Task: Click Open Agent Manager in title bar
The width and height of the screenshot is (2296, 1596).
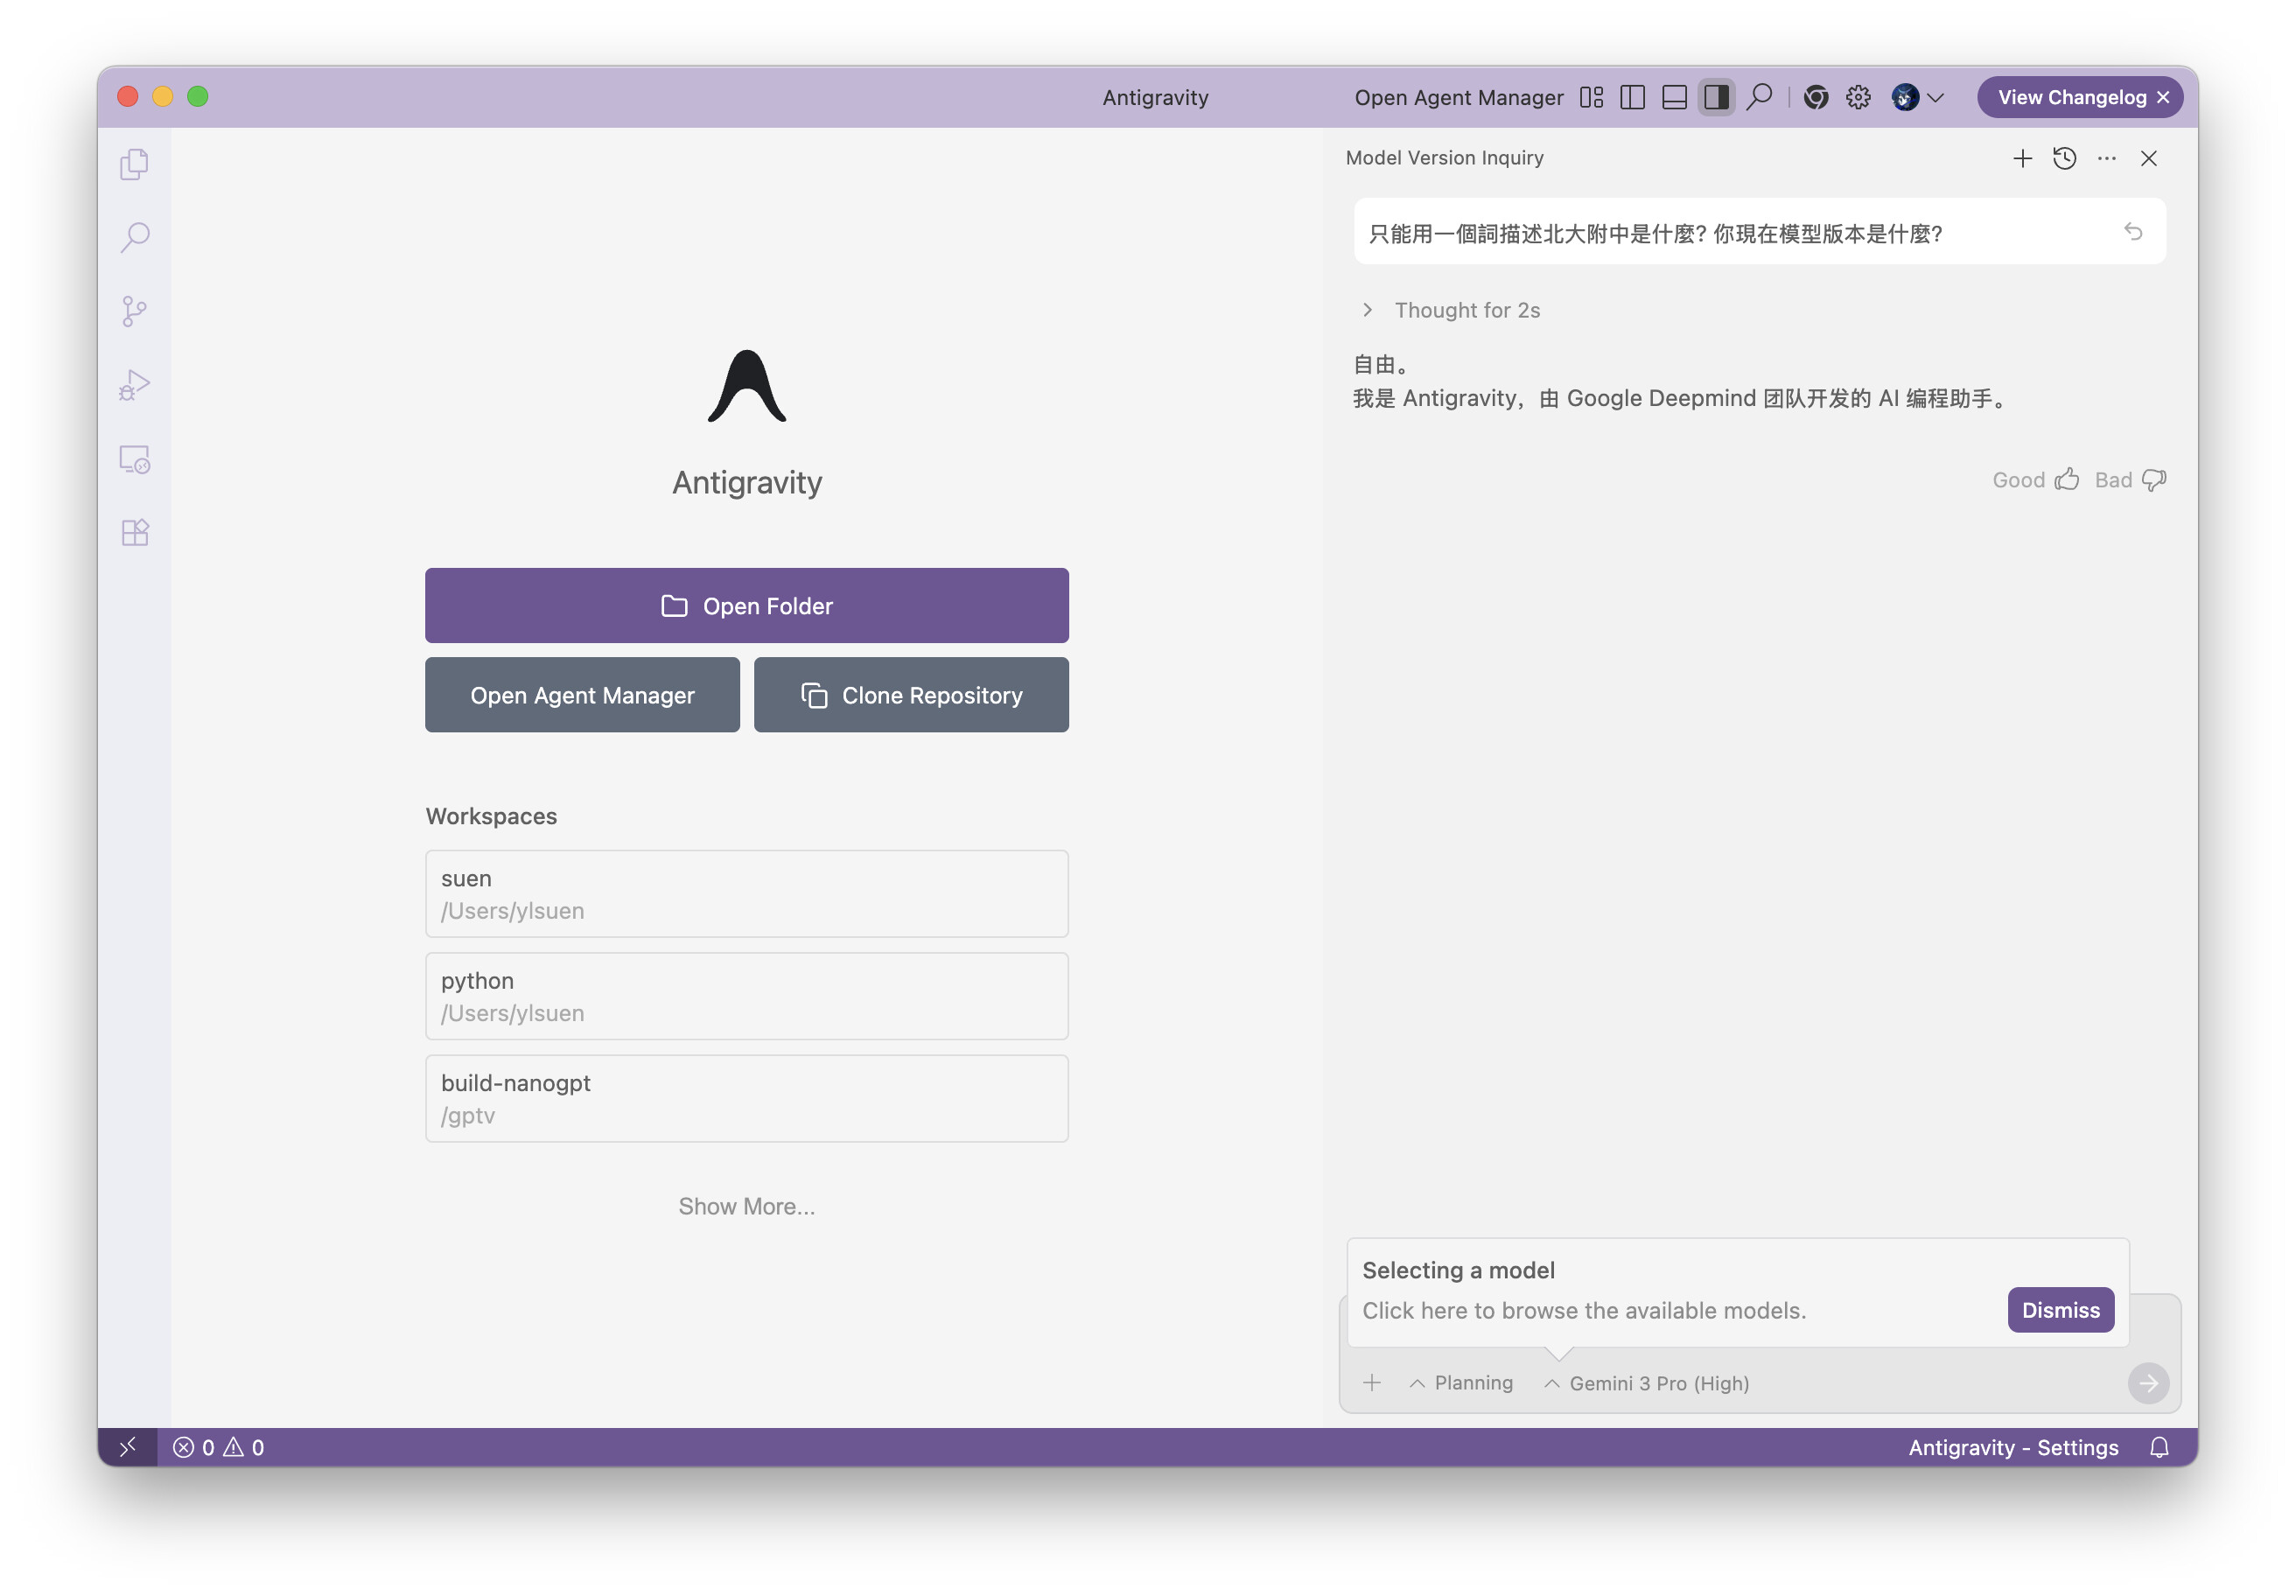Action: tap(1458, 97)
